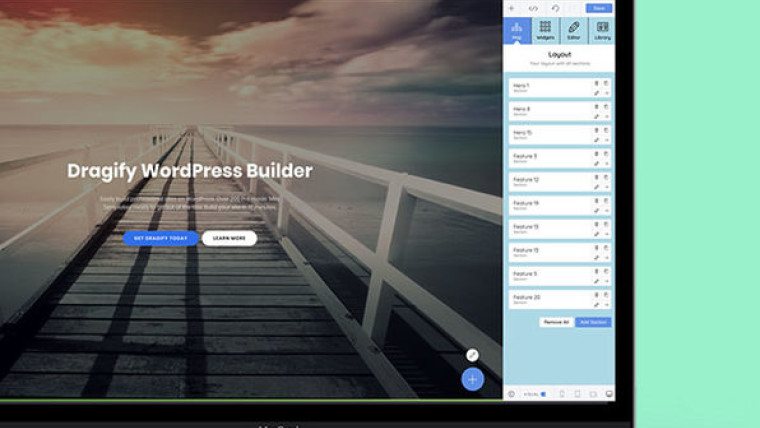This screenshot has height=428, width=760.
Task: Click the undo arrow icon
Action: pos(555,8)
